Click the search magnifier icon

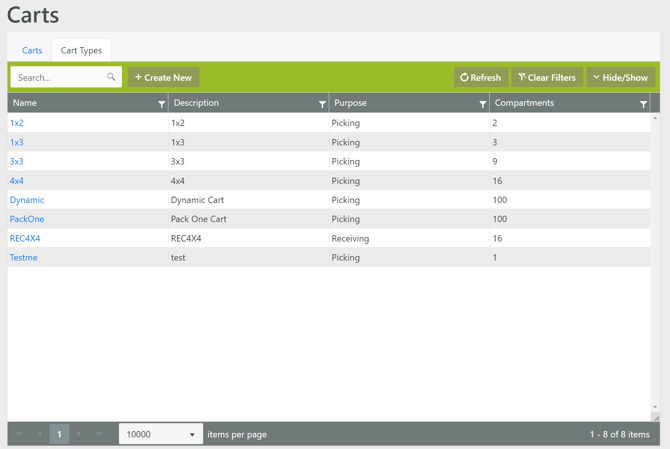tap(111, 77)
